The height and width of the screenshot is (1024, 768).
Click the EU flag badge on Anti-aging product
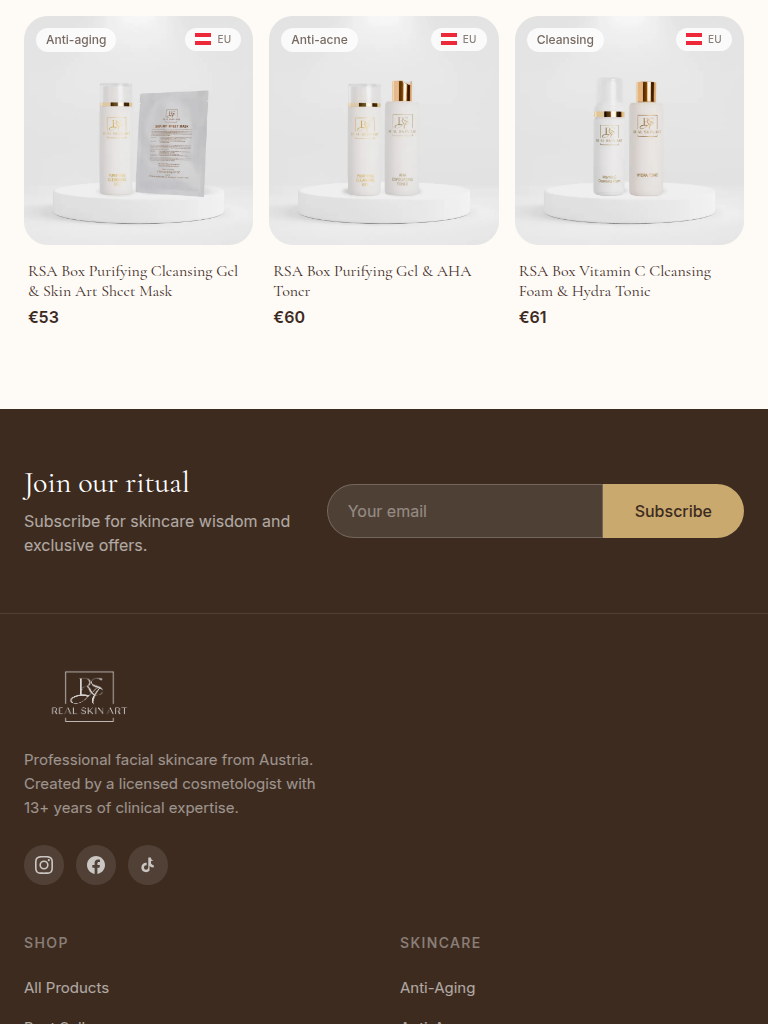coord(213,39)
